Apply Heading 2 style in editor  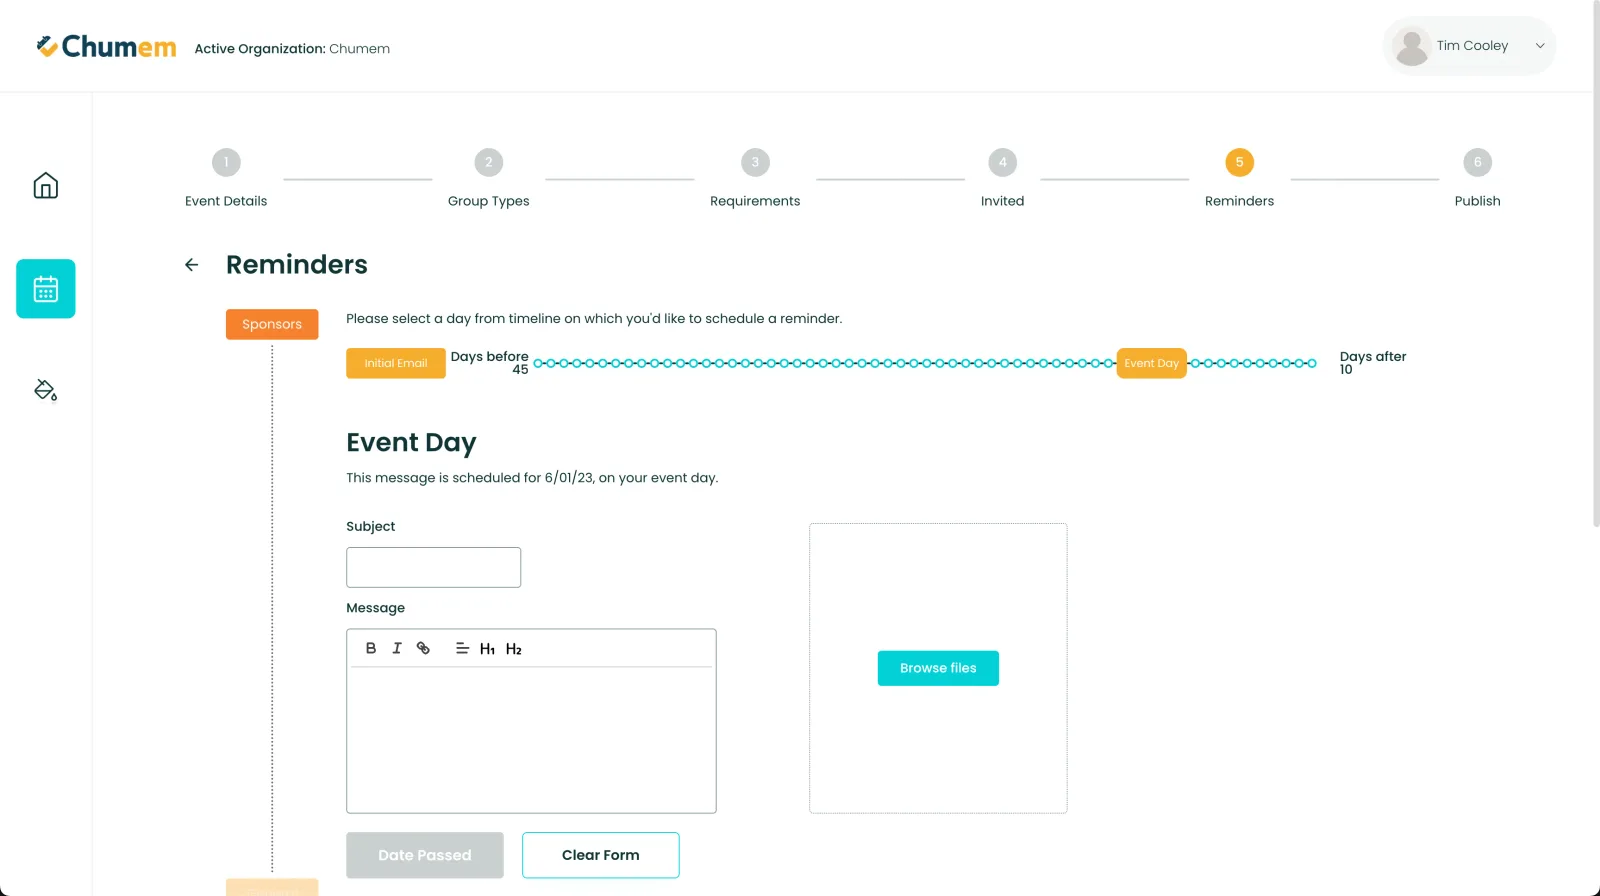(514, 649)
